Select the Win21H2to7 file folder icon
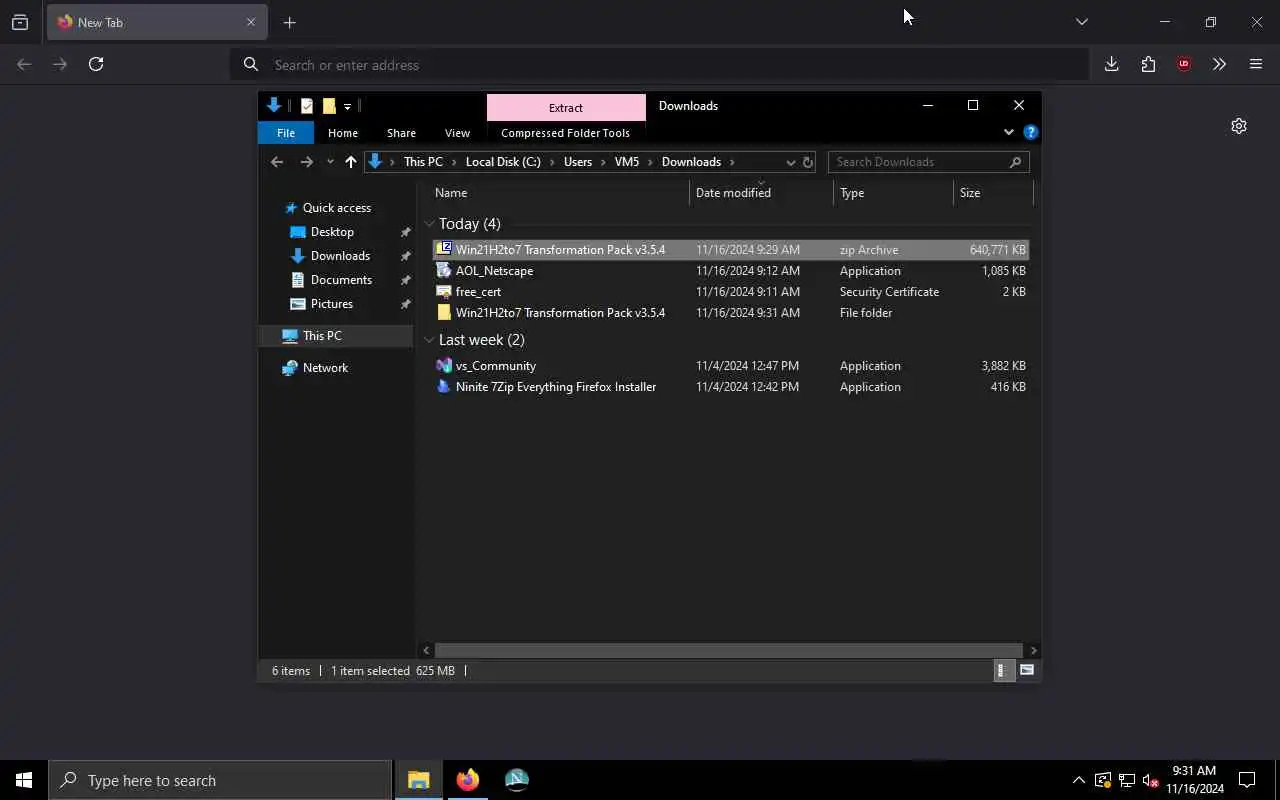Screen dimensions: 1280x800 (x=444, y=312)
